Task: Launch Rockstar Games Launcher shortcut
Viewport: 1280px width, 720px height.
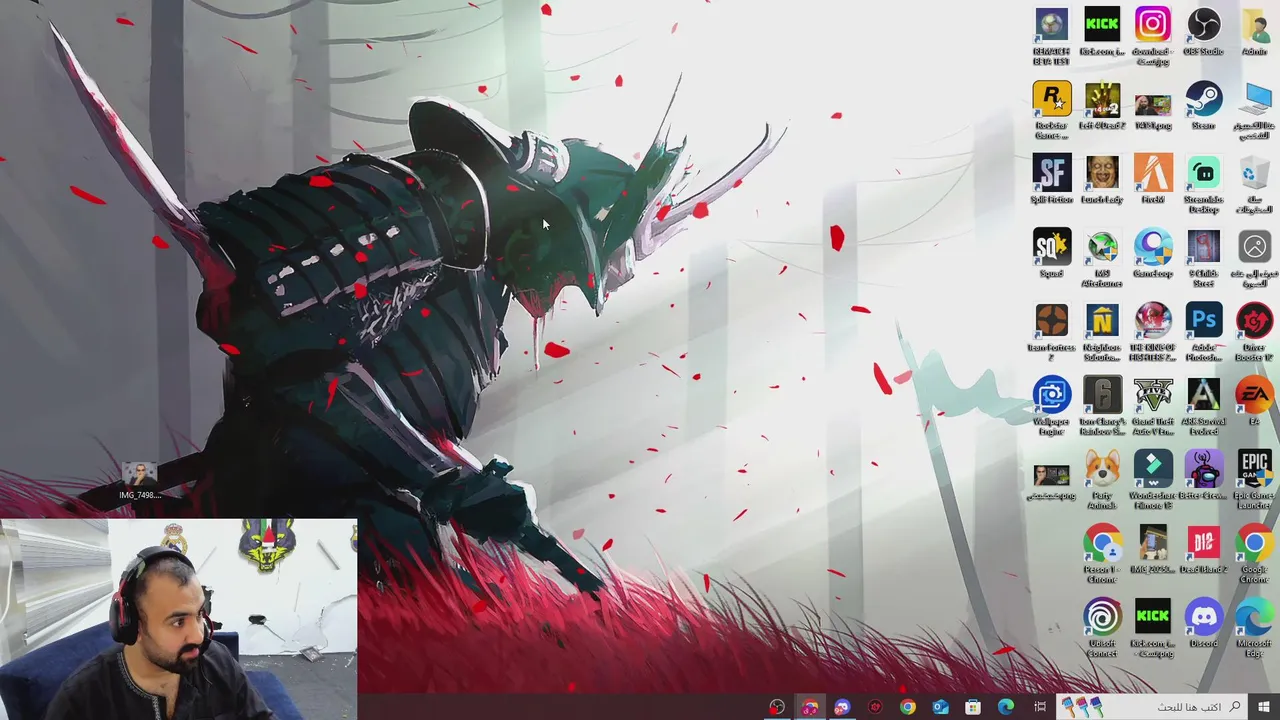Action: point(1051,110)
